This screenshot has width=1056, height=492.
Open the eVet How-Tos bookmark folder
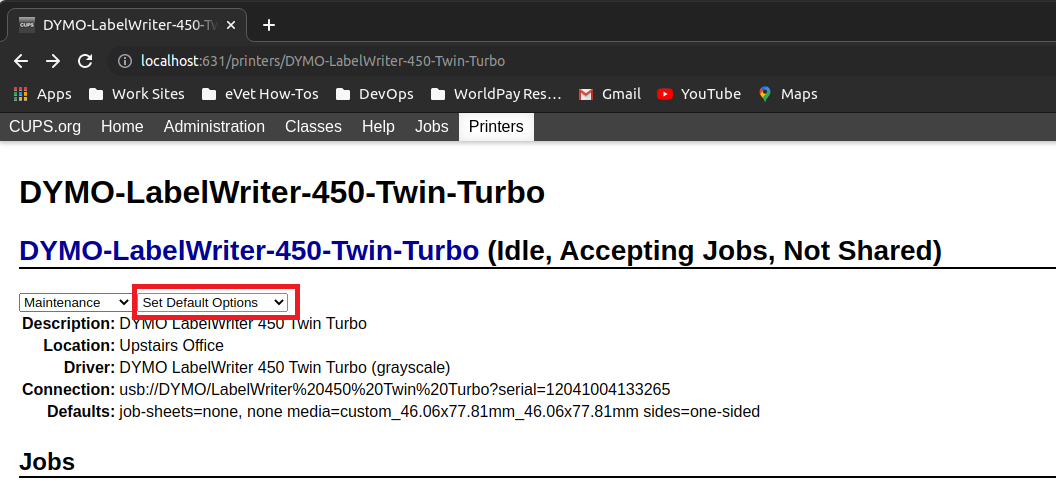pyautogui.click(x=260, y=94)
